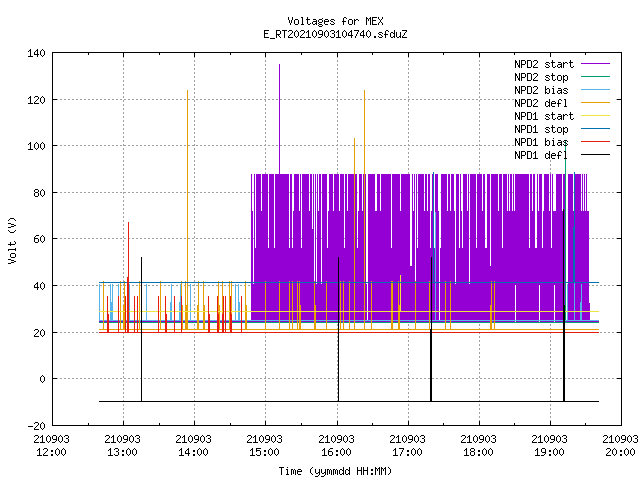Click the plot title Voltages for MEX
This screenshot has width=640, height=480.
tap(336, 21)
